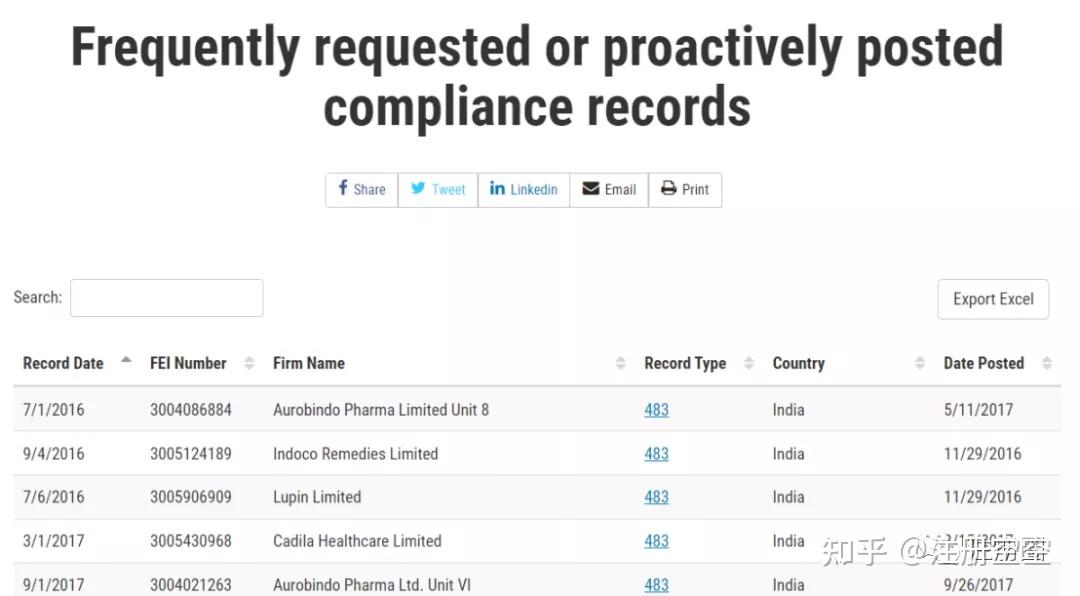Viewport: 1080px width, 596px height.
Task: Sort table by Country column
Action: click(919, 363)
